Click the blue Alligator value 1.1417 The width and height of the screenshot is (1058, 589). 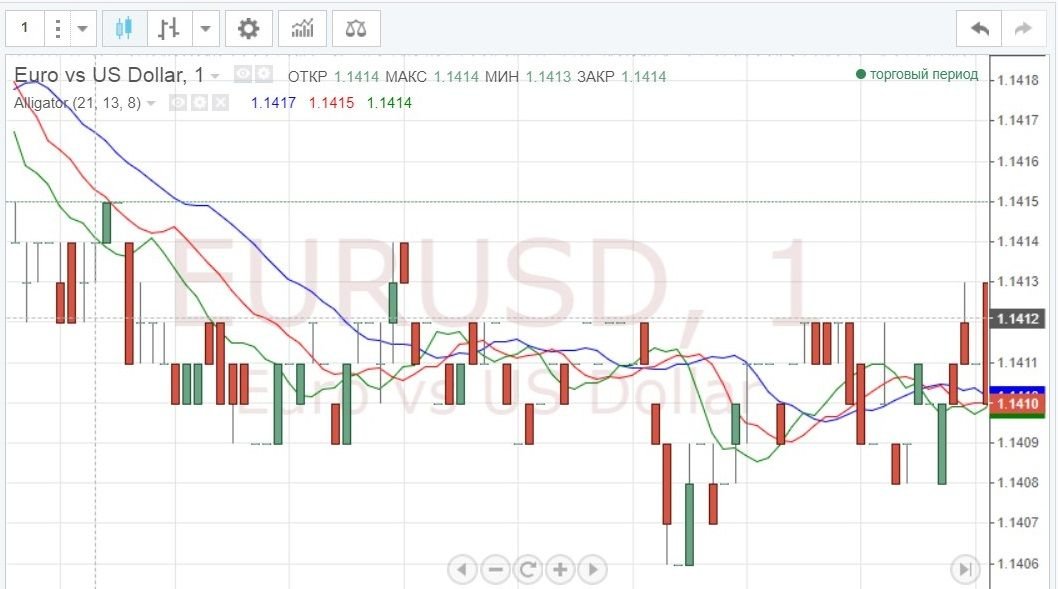[x=273, y=103]
